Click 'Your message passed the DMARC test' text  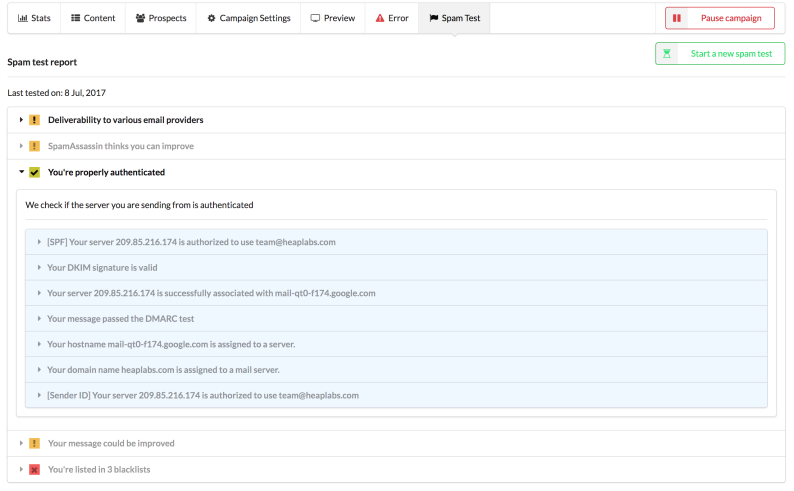point(121,319)
